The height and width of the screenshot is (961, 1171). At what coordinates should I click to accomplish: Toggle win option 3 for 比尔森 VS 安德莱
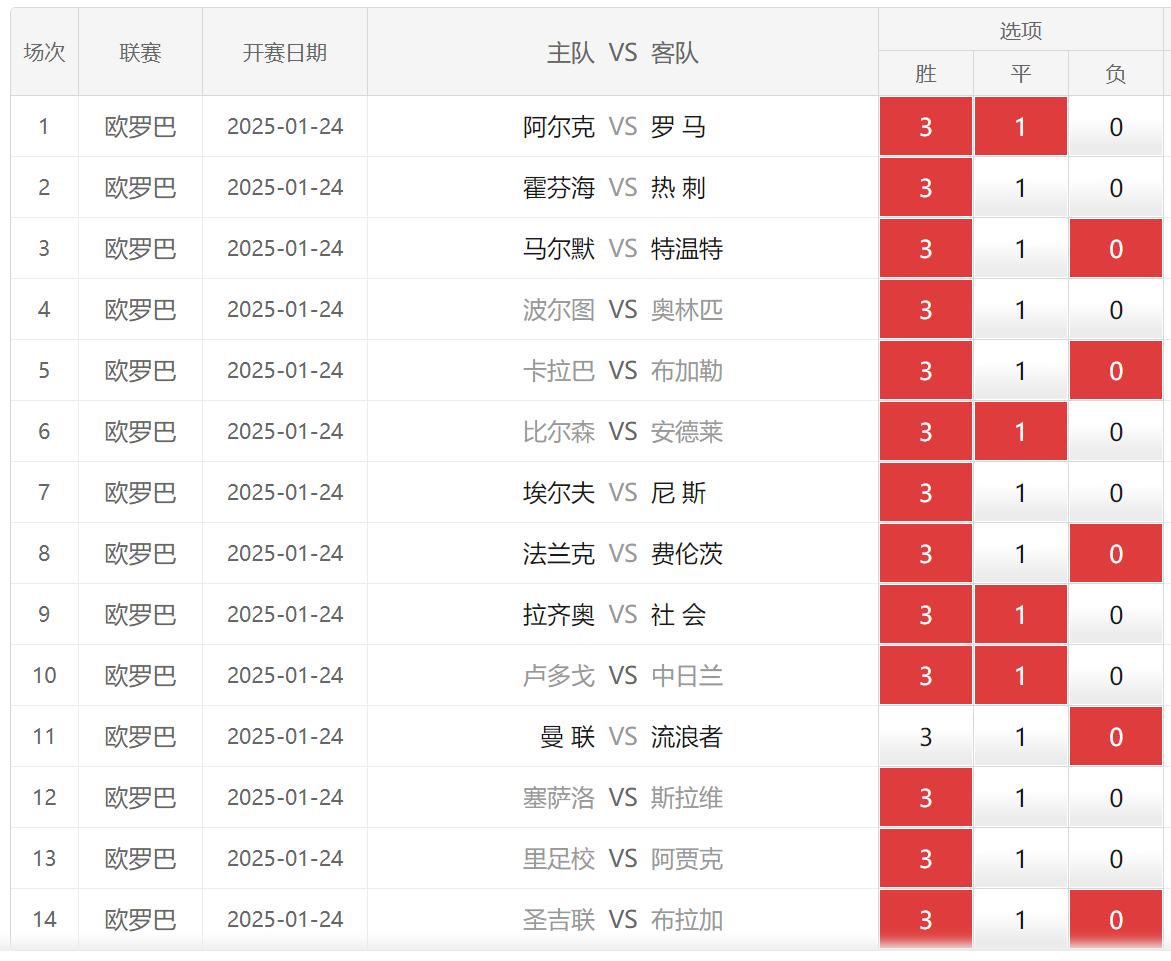coord(925,432)
